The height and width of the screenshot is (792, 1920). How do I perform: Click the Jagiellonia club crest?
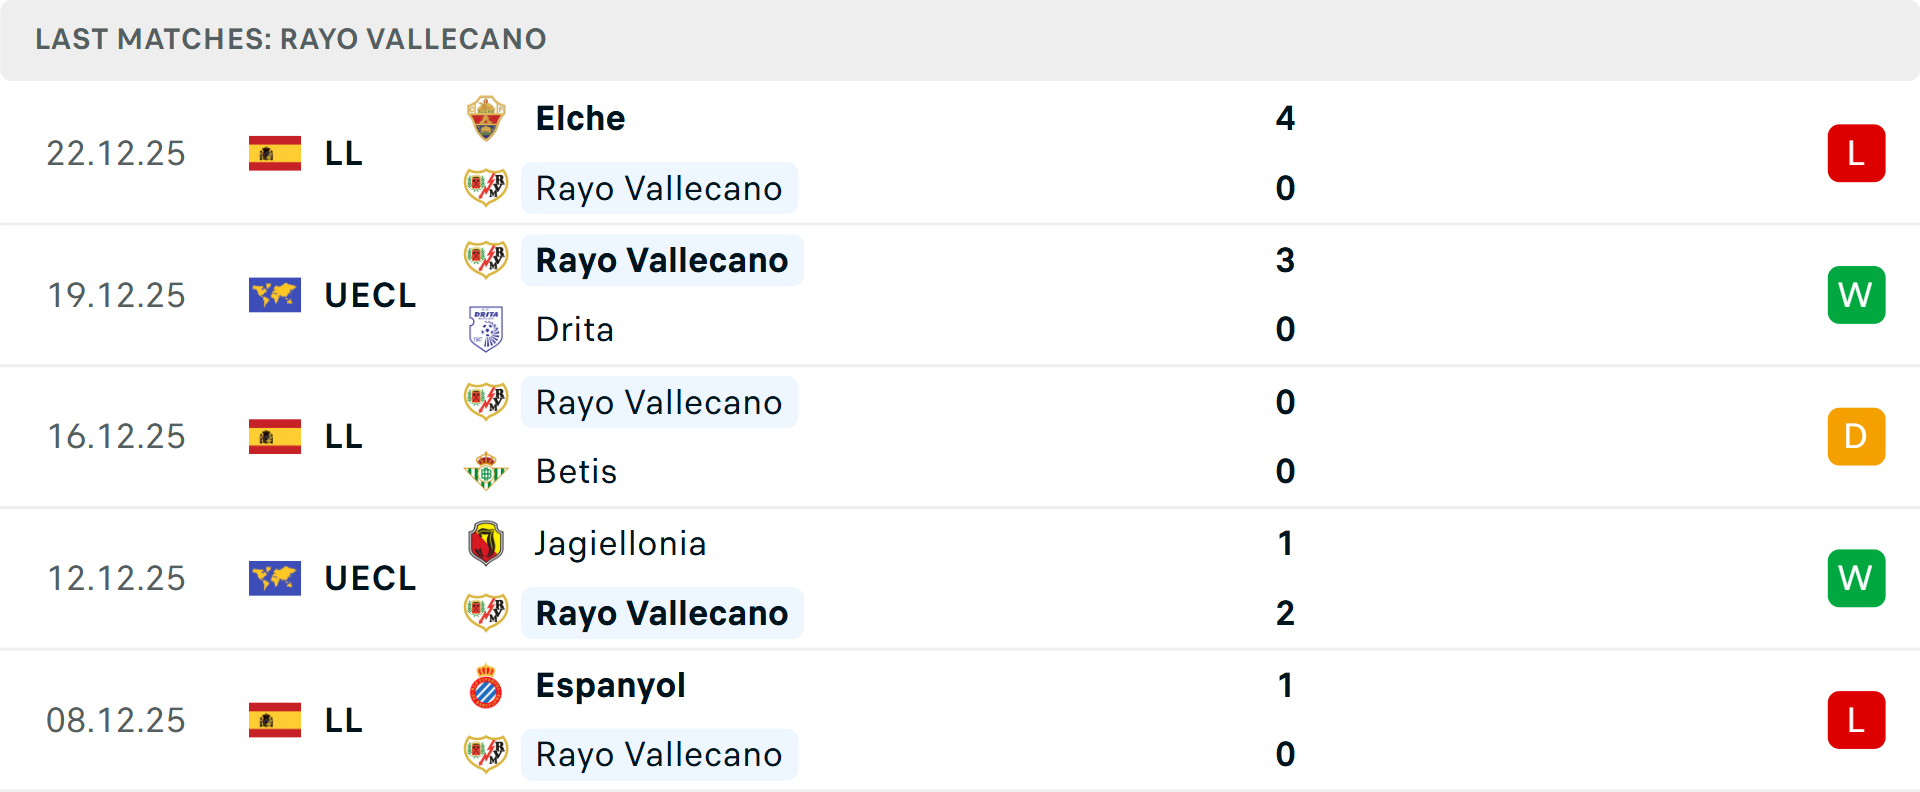(486, 543)
